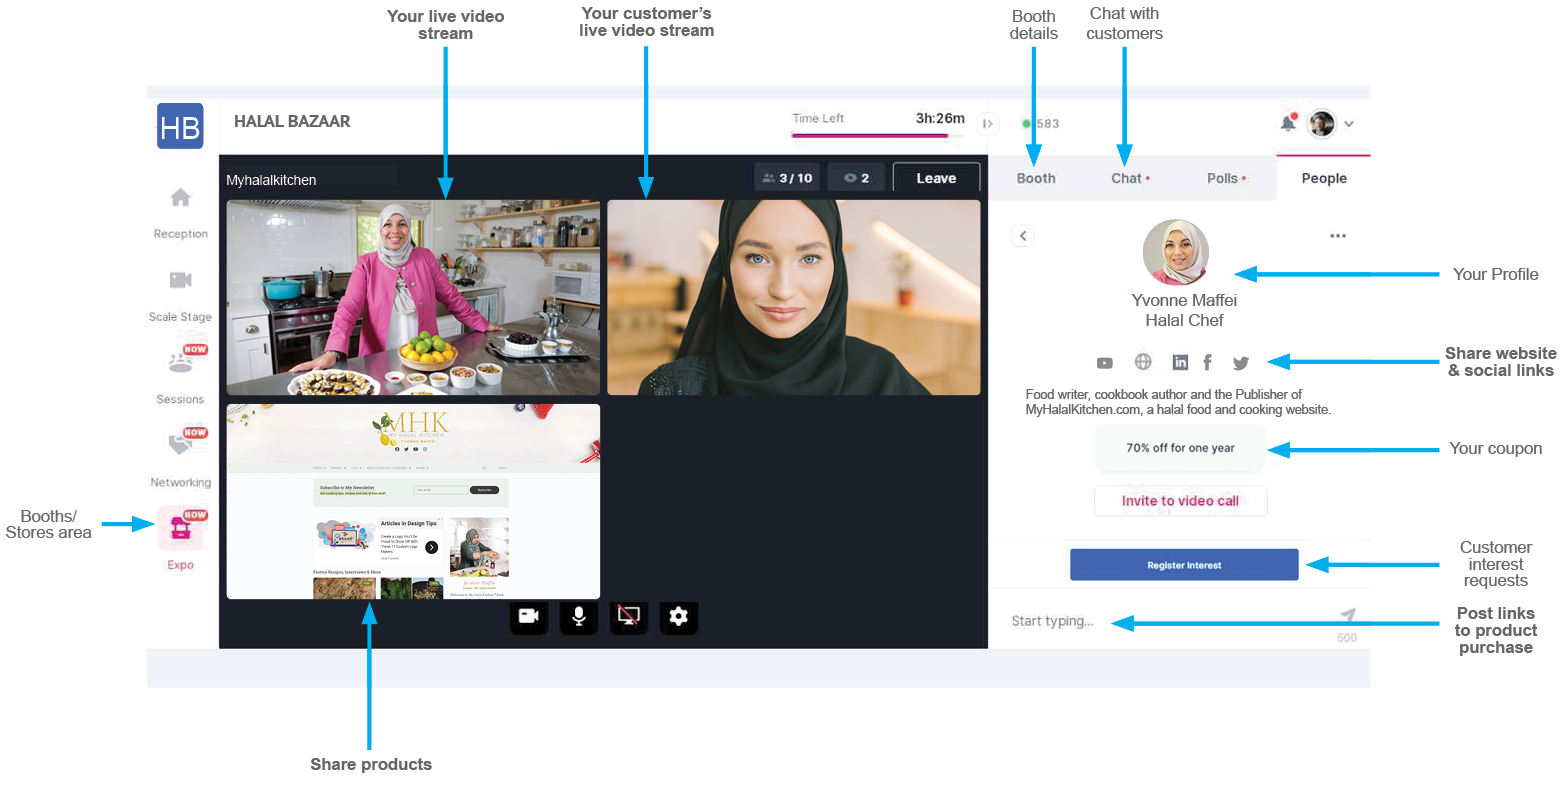The height and width of the screenshot is (792, 1561).
Task: Click the 3h:26m time remaining value
Action: pyautogui.click(x=940, y=118)
